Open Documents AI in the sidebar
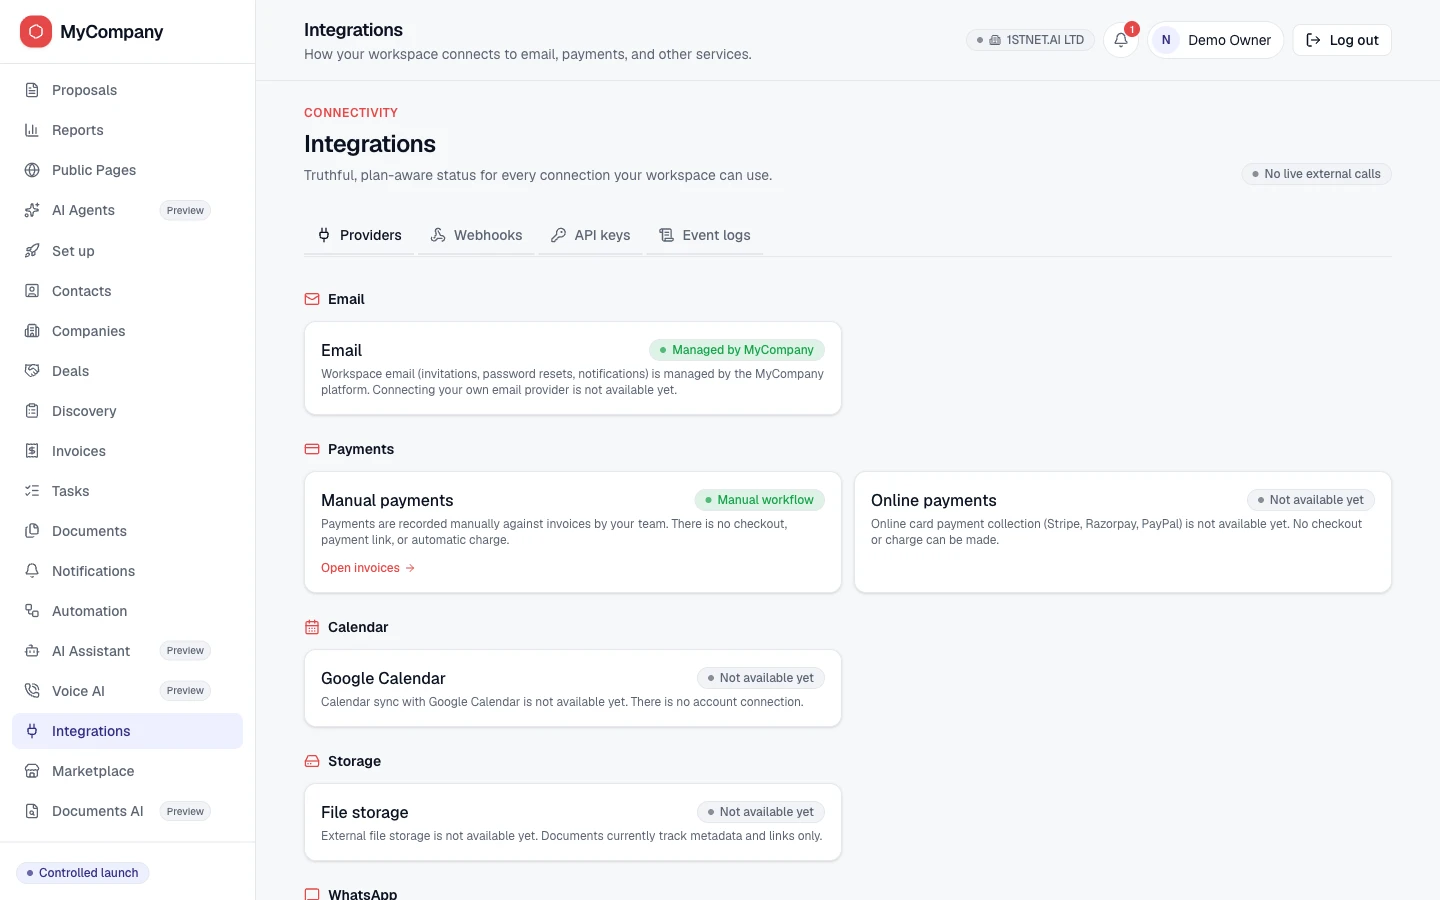This screenshot has width=1440, height=900. [x=127, y=811]
